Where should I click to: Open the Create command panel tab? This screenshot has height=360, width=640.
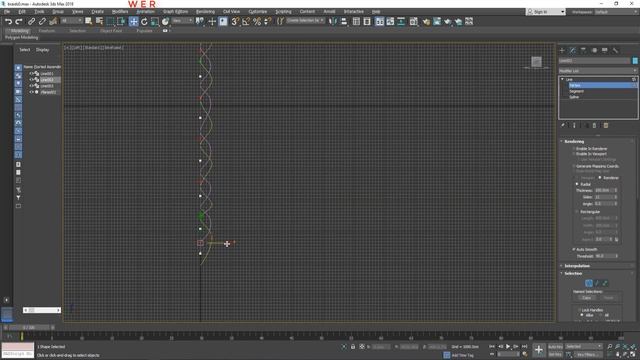point(562,50)
